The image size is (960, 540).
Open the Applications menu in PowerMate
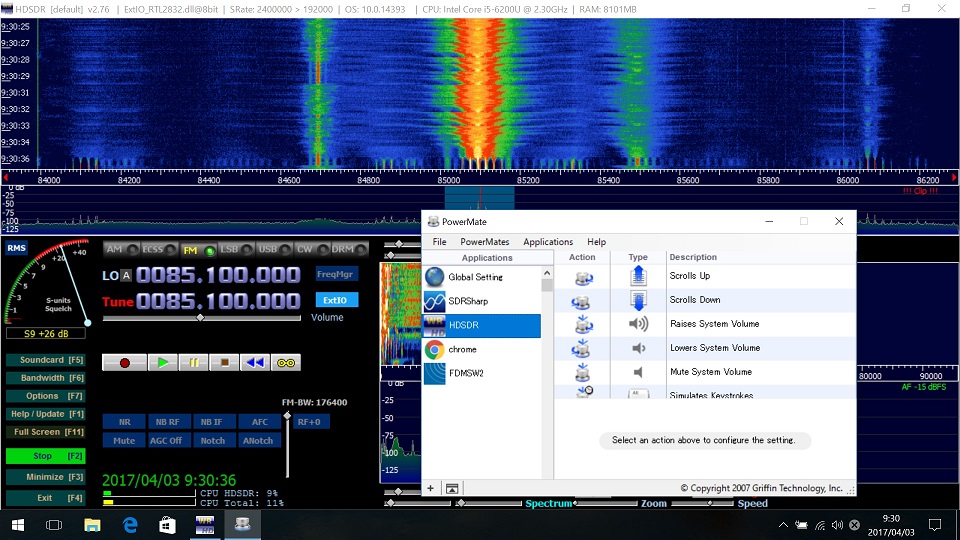(x=548, y=242)
